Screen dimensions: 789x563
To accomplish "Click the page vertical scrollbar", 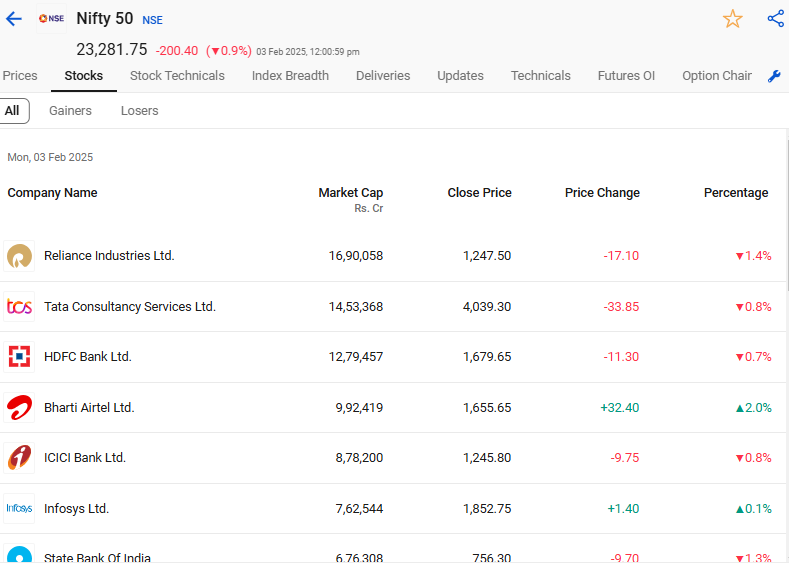I will click(787, 216).
